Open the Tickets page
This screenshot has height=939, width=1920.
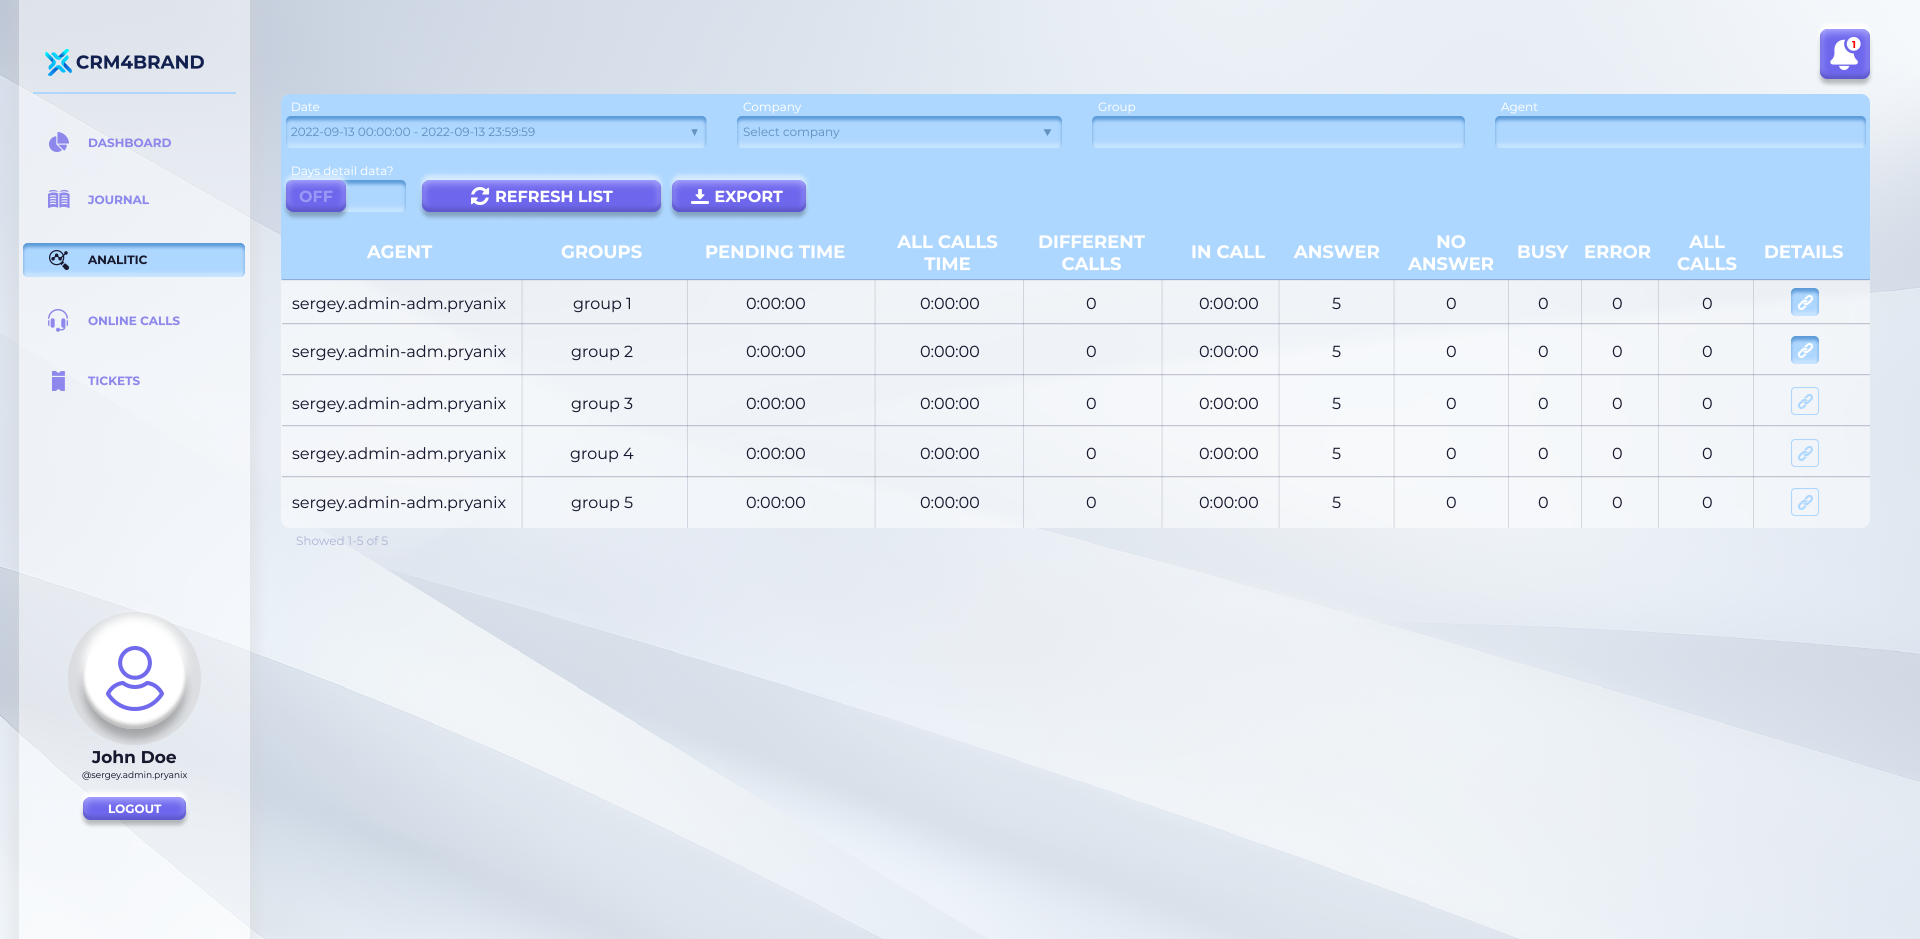(113, 381)
